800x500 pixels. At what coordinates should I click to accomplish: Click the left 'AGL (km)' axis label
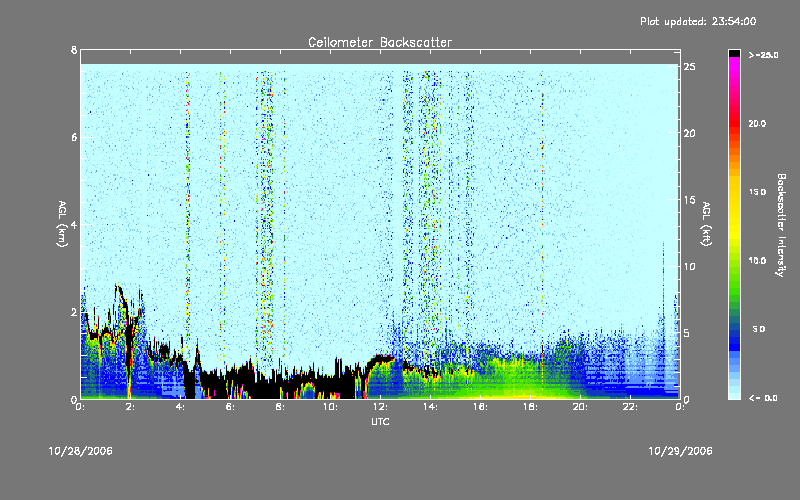[62, 224]
